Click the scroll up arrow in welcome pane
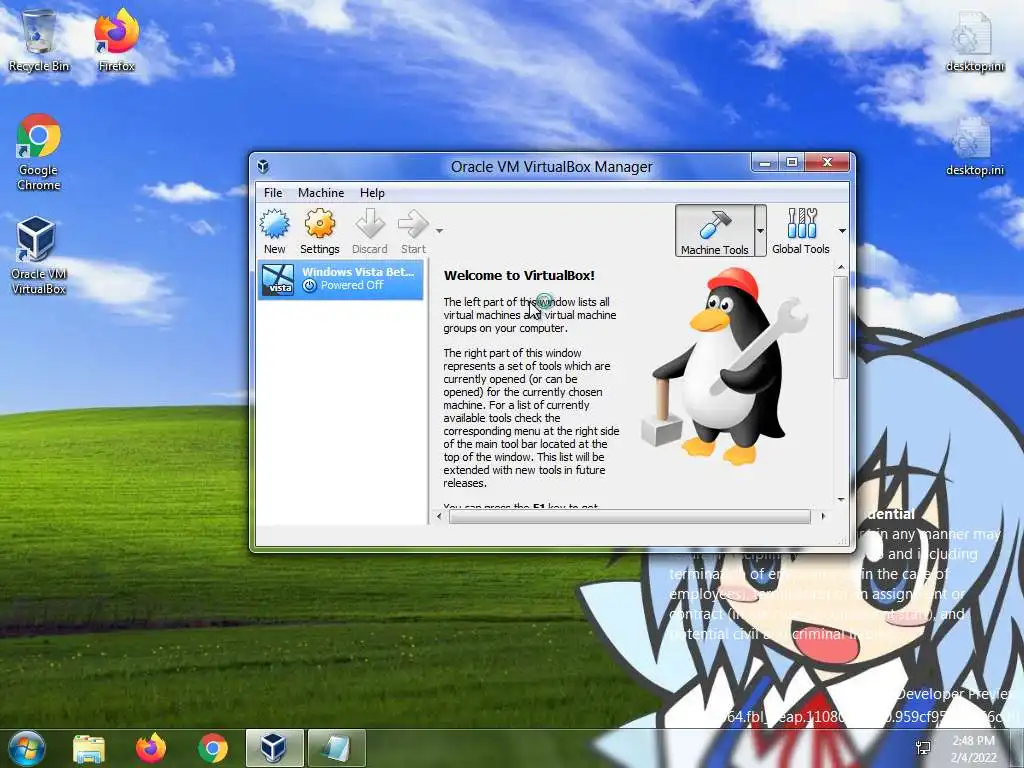The height and width of the screenshot is (768, 1024). click(x=840, y=267)
